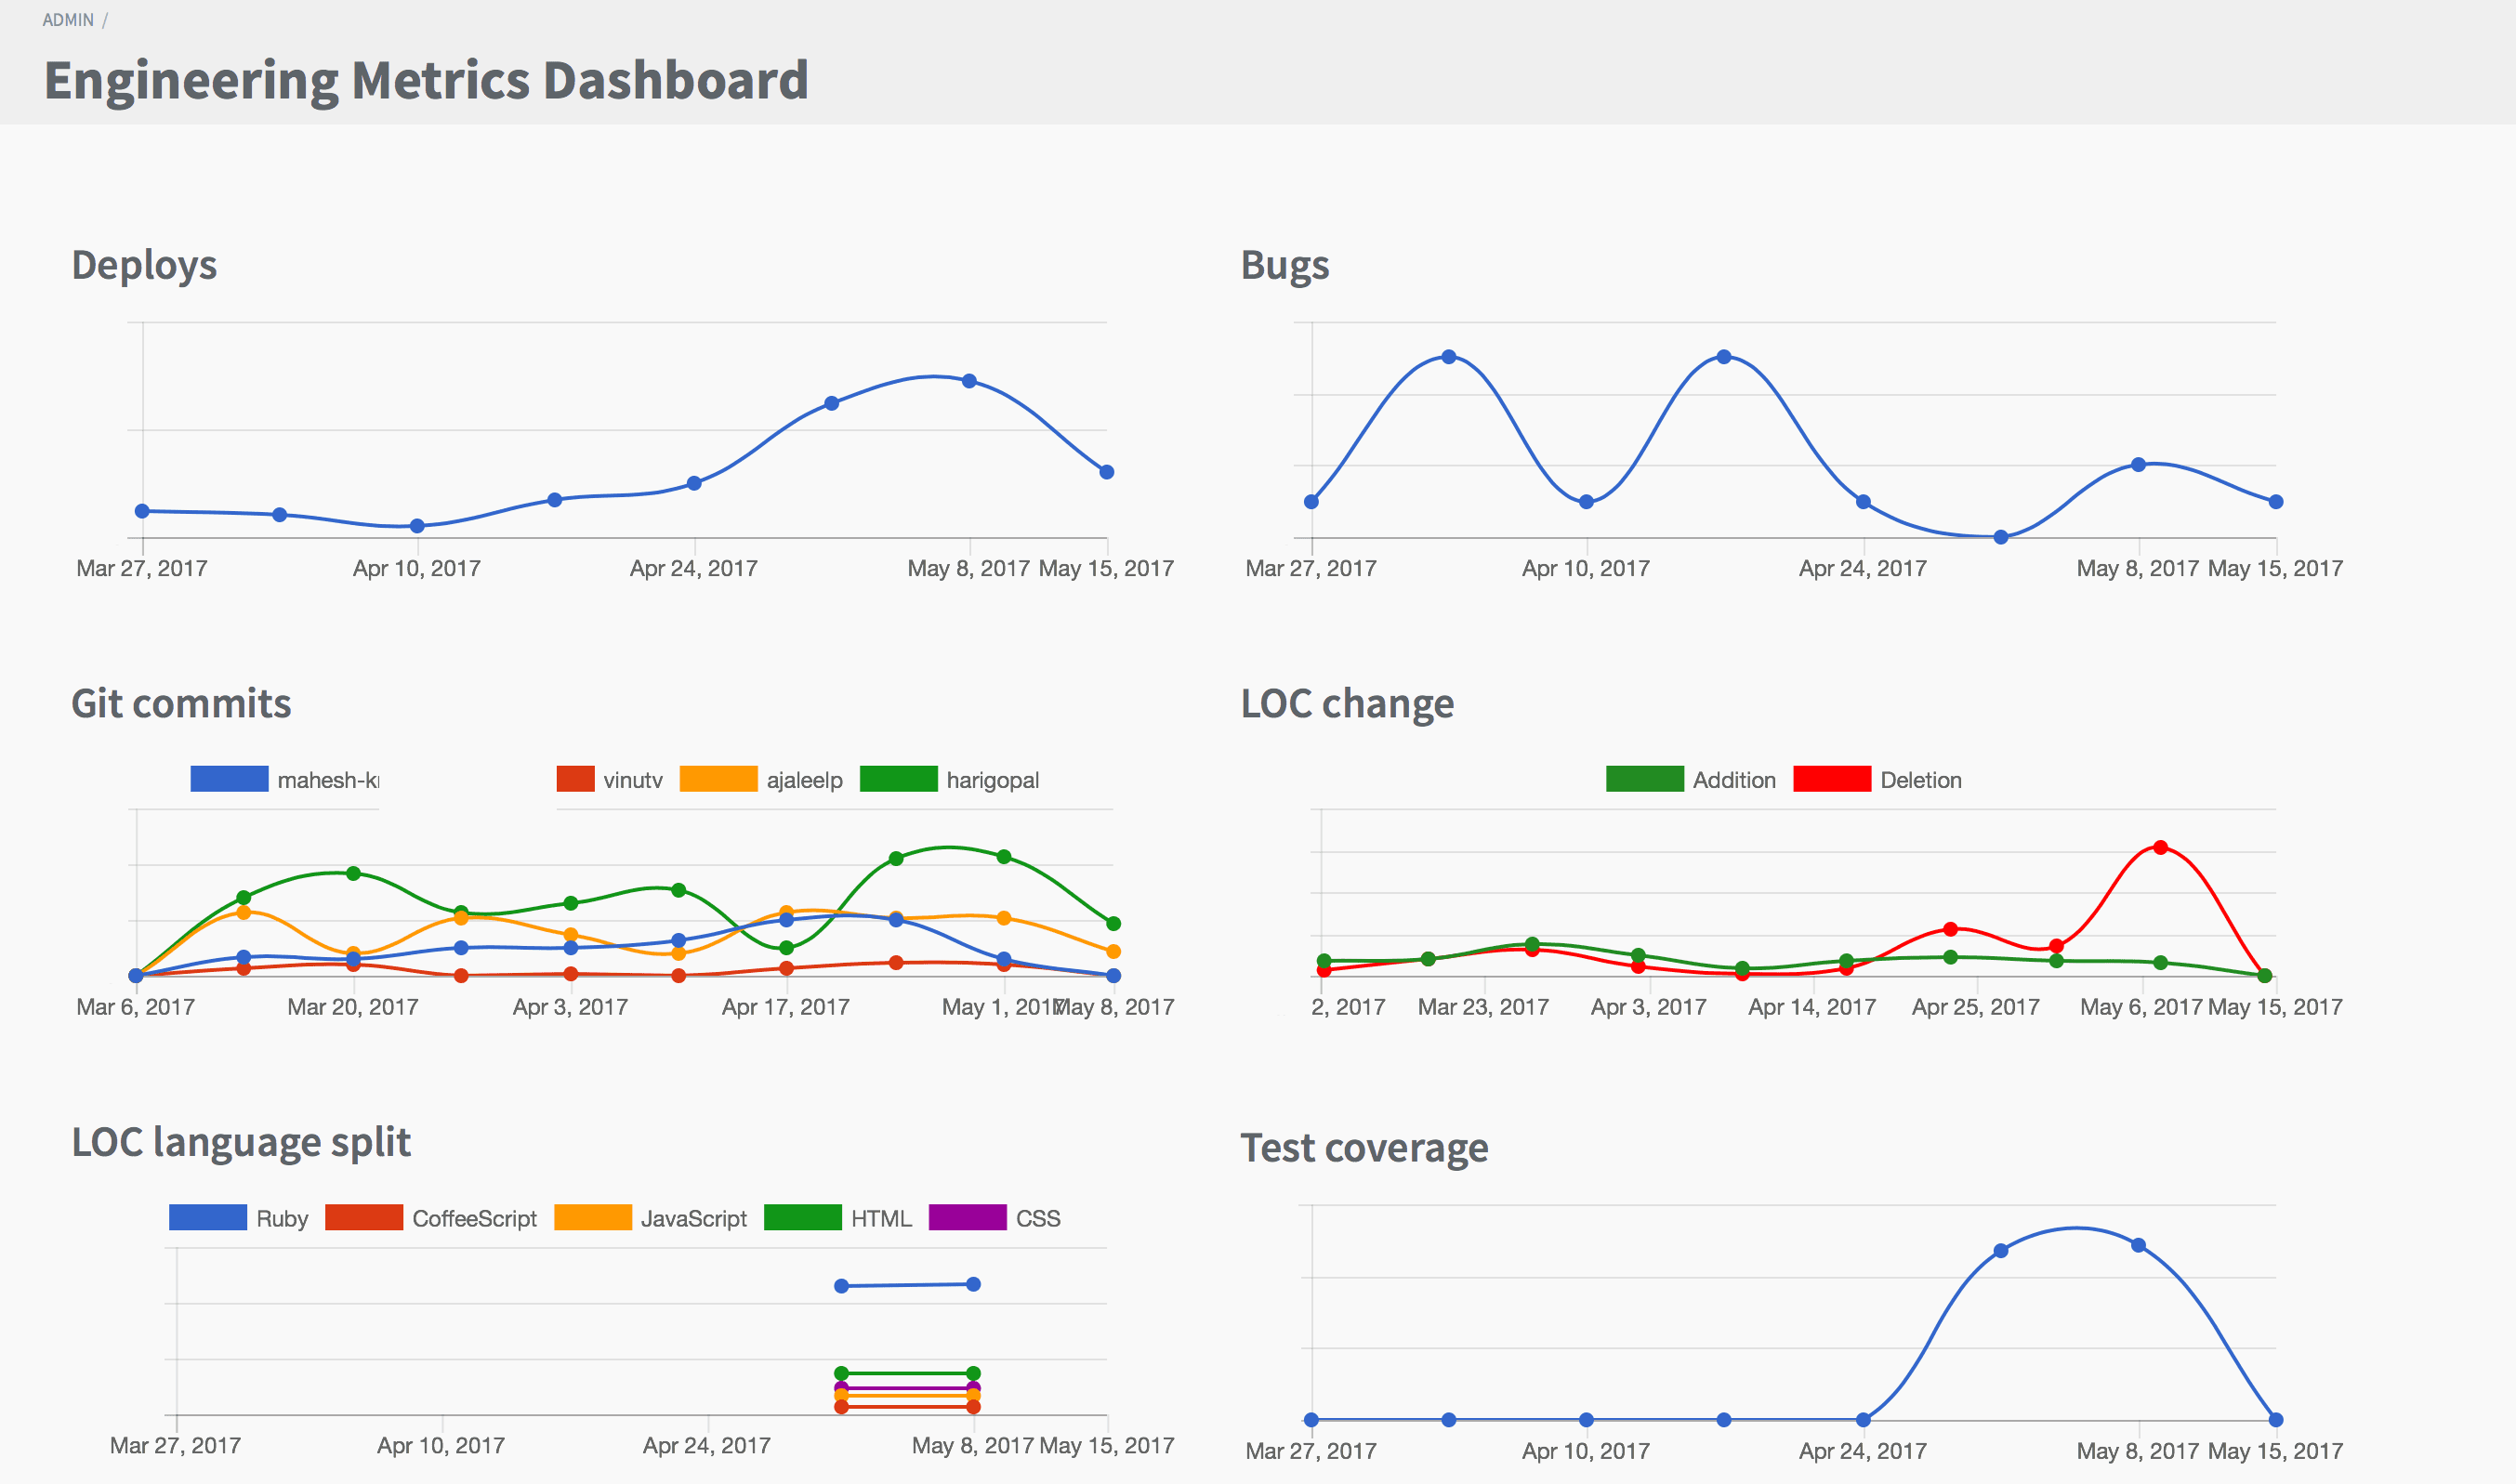Toggle the CoffeeScript series visibility
This screenshot has height=1484, width=2516.
point(364,1217)
